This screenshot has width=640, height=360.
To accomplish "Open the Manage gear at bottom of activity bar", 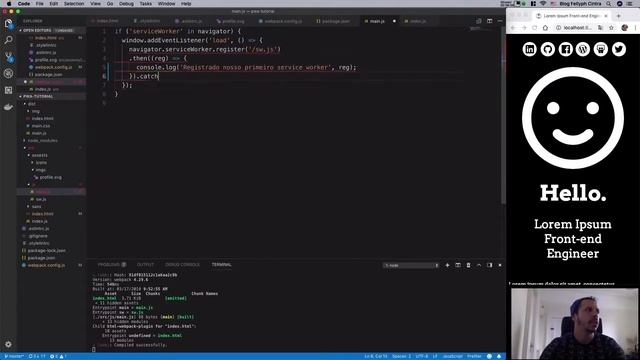I will pos(8,344).
